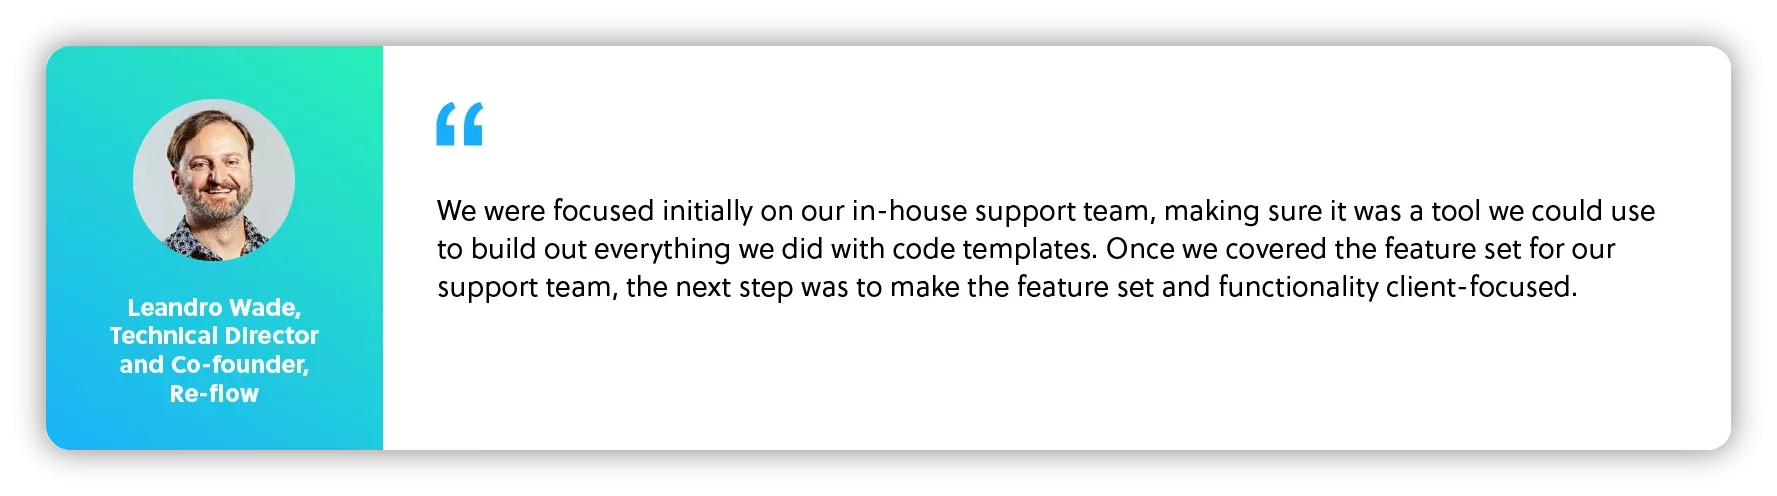Click the "and Co-founder," caption line

(214, 365)
